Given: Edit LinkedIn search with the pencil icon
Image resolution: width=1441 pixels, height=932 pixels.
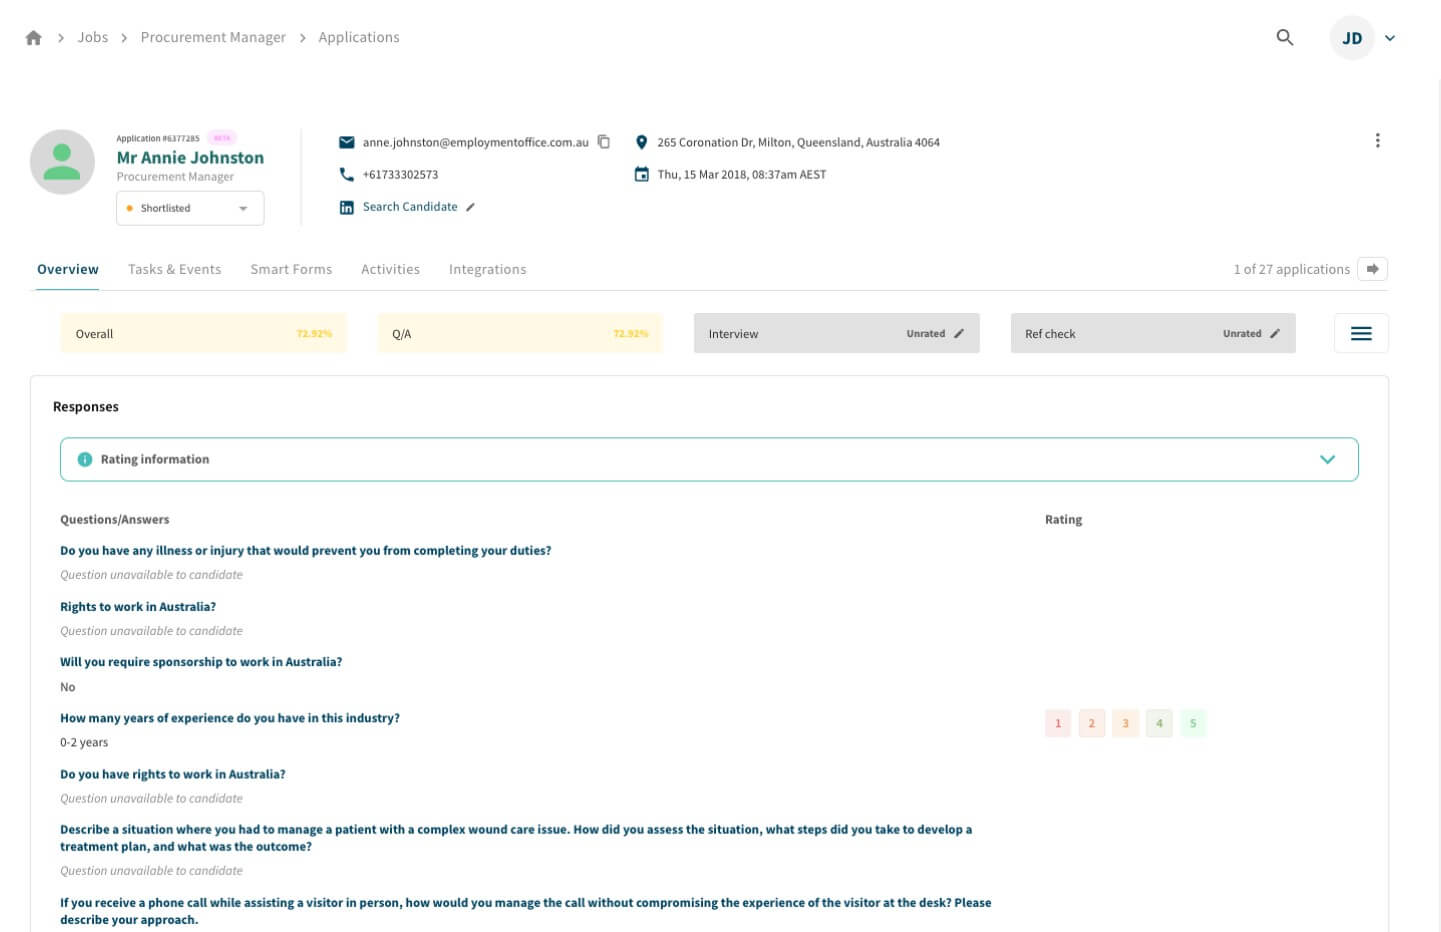Looking at the screenshot, I should [471, 207].
